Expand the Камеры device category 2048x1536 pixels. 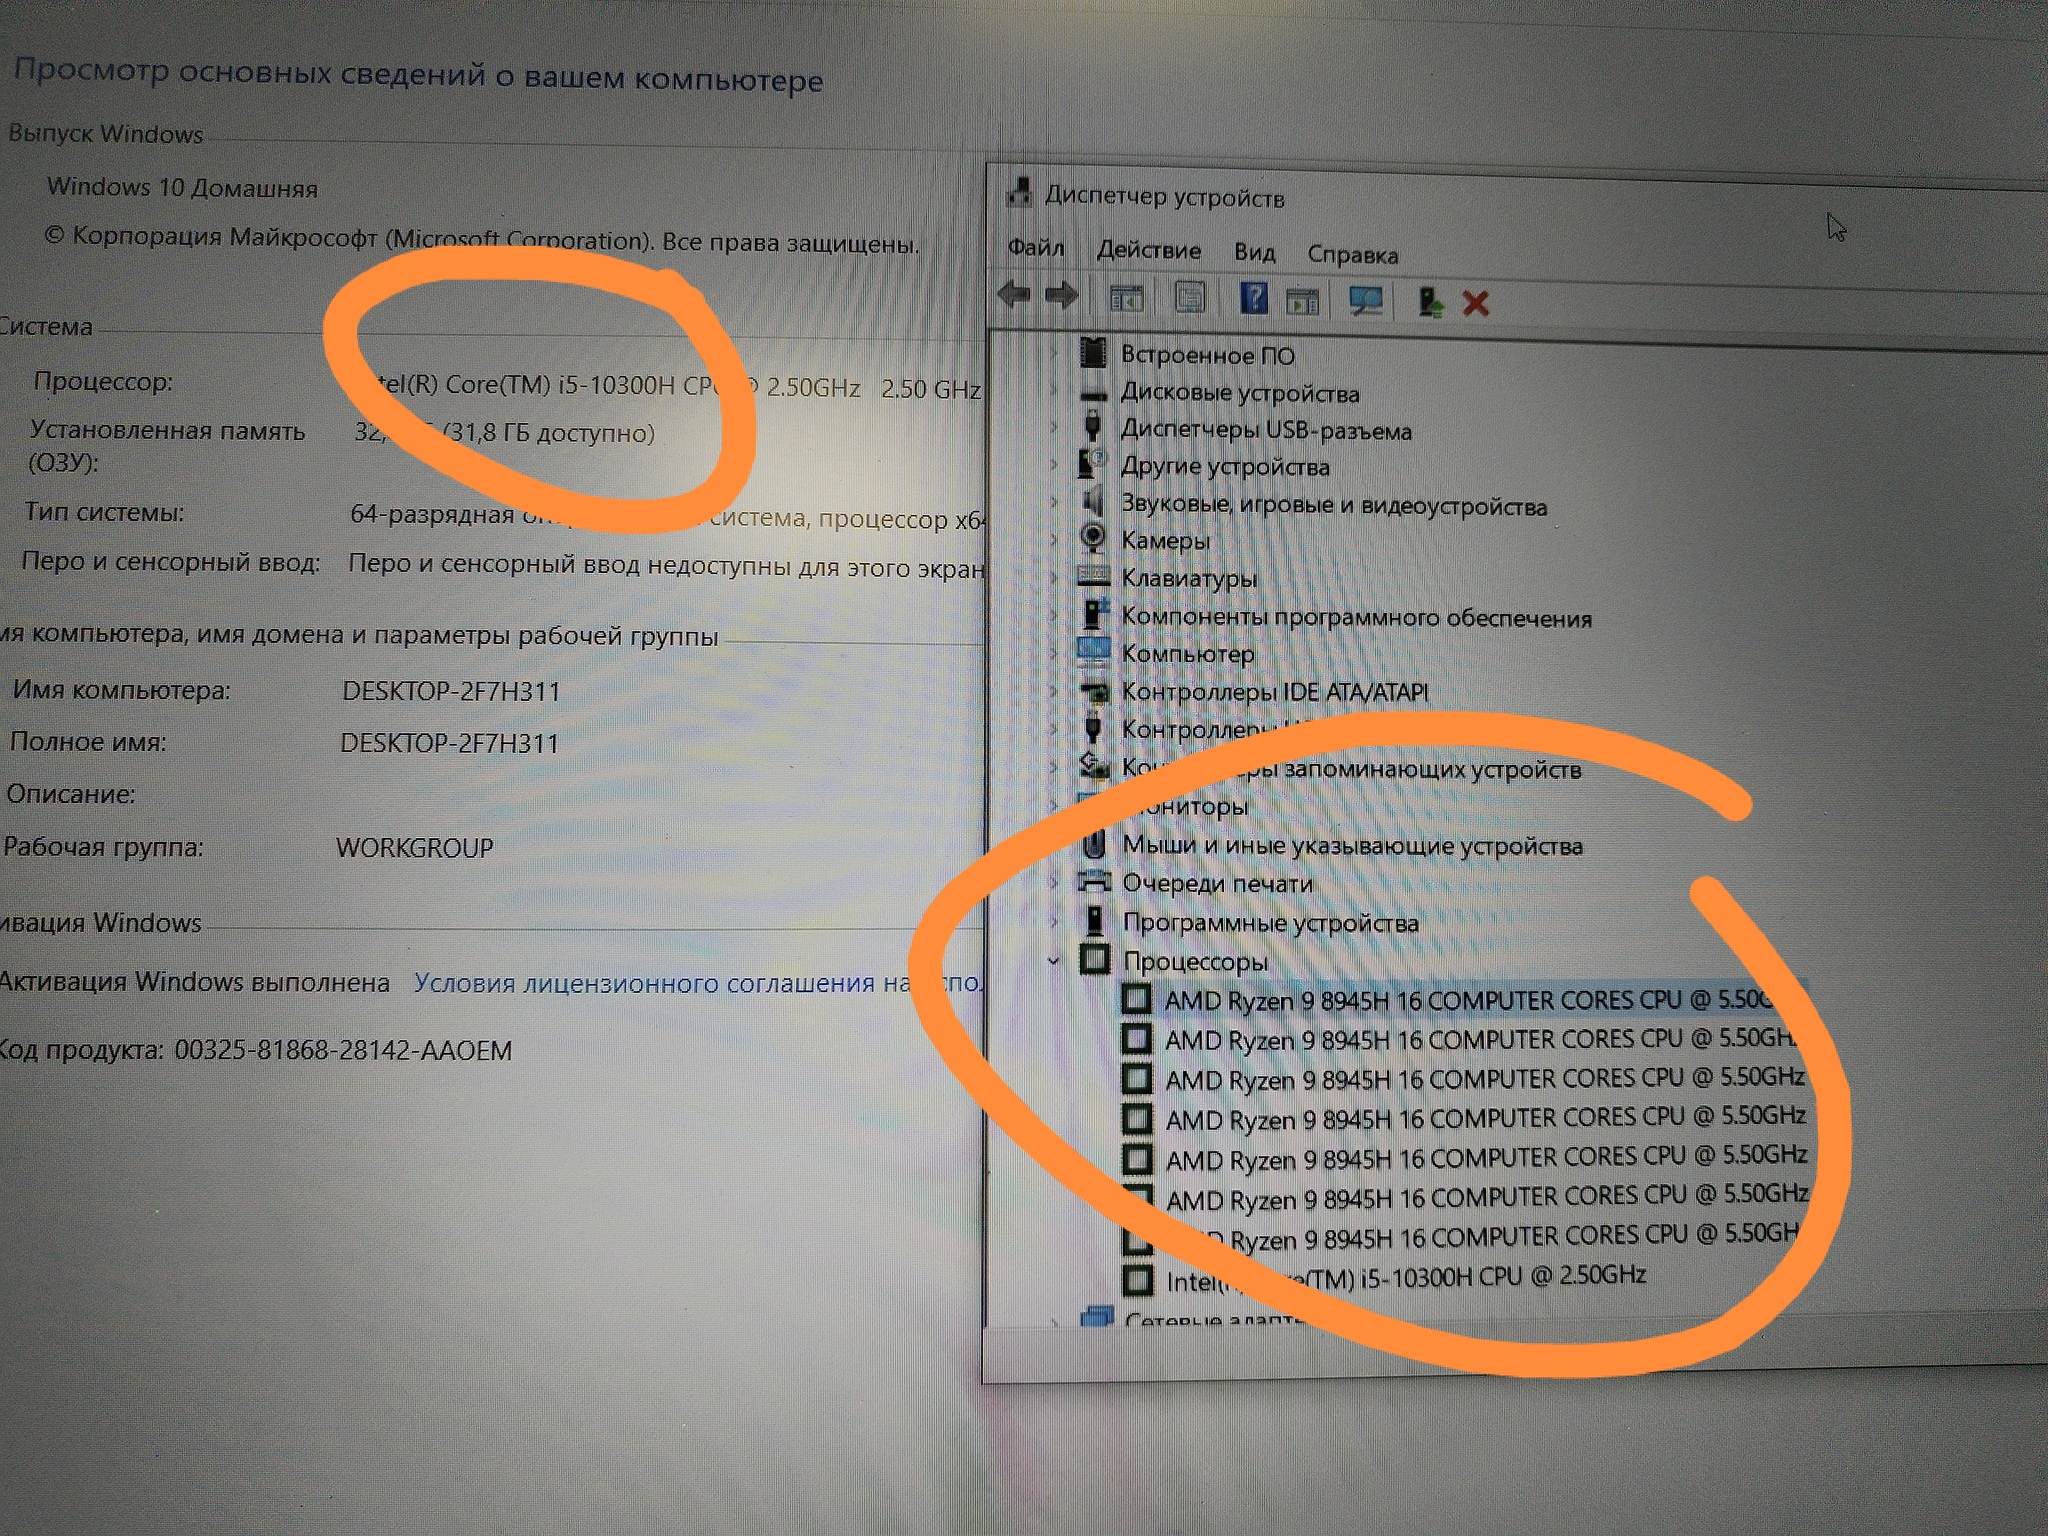click(1053, 540)
